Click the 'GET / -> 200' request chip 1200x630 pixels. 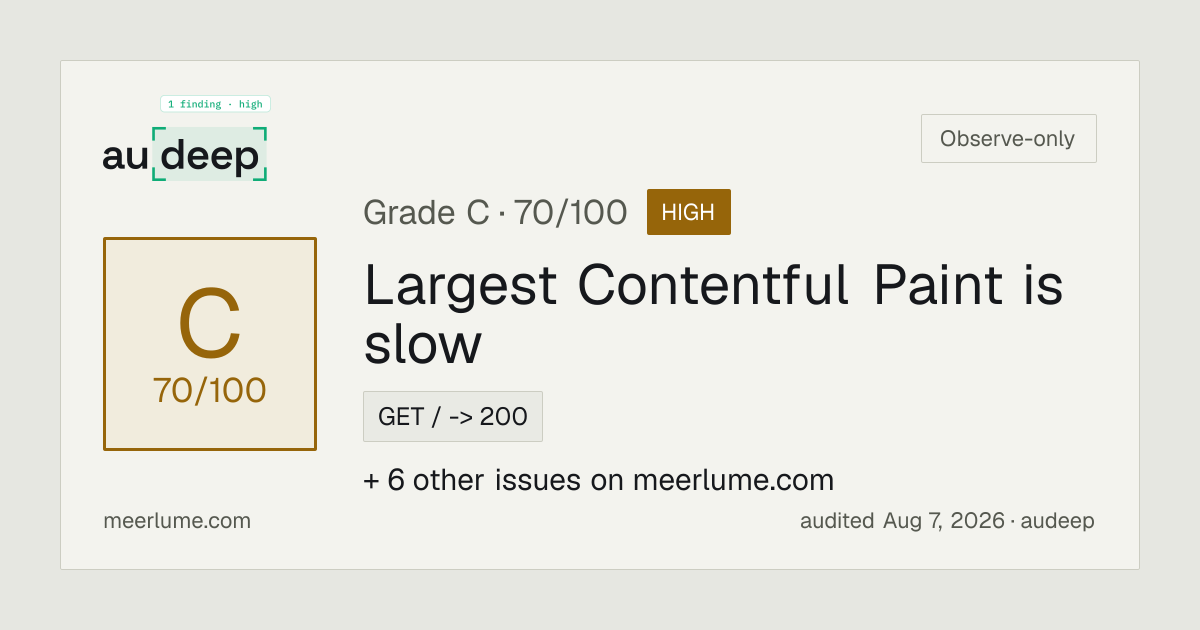click(453, 416)
